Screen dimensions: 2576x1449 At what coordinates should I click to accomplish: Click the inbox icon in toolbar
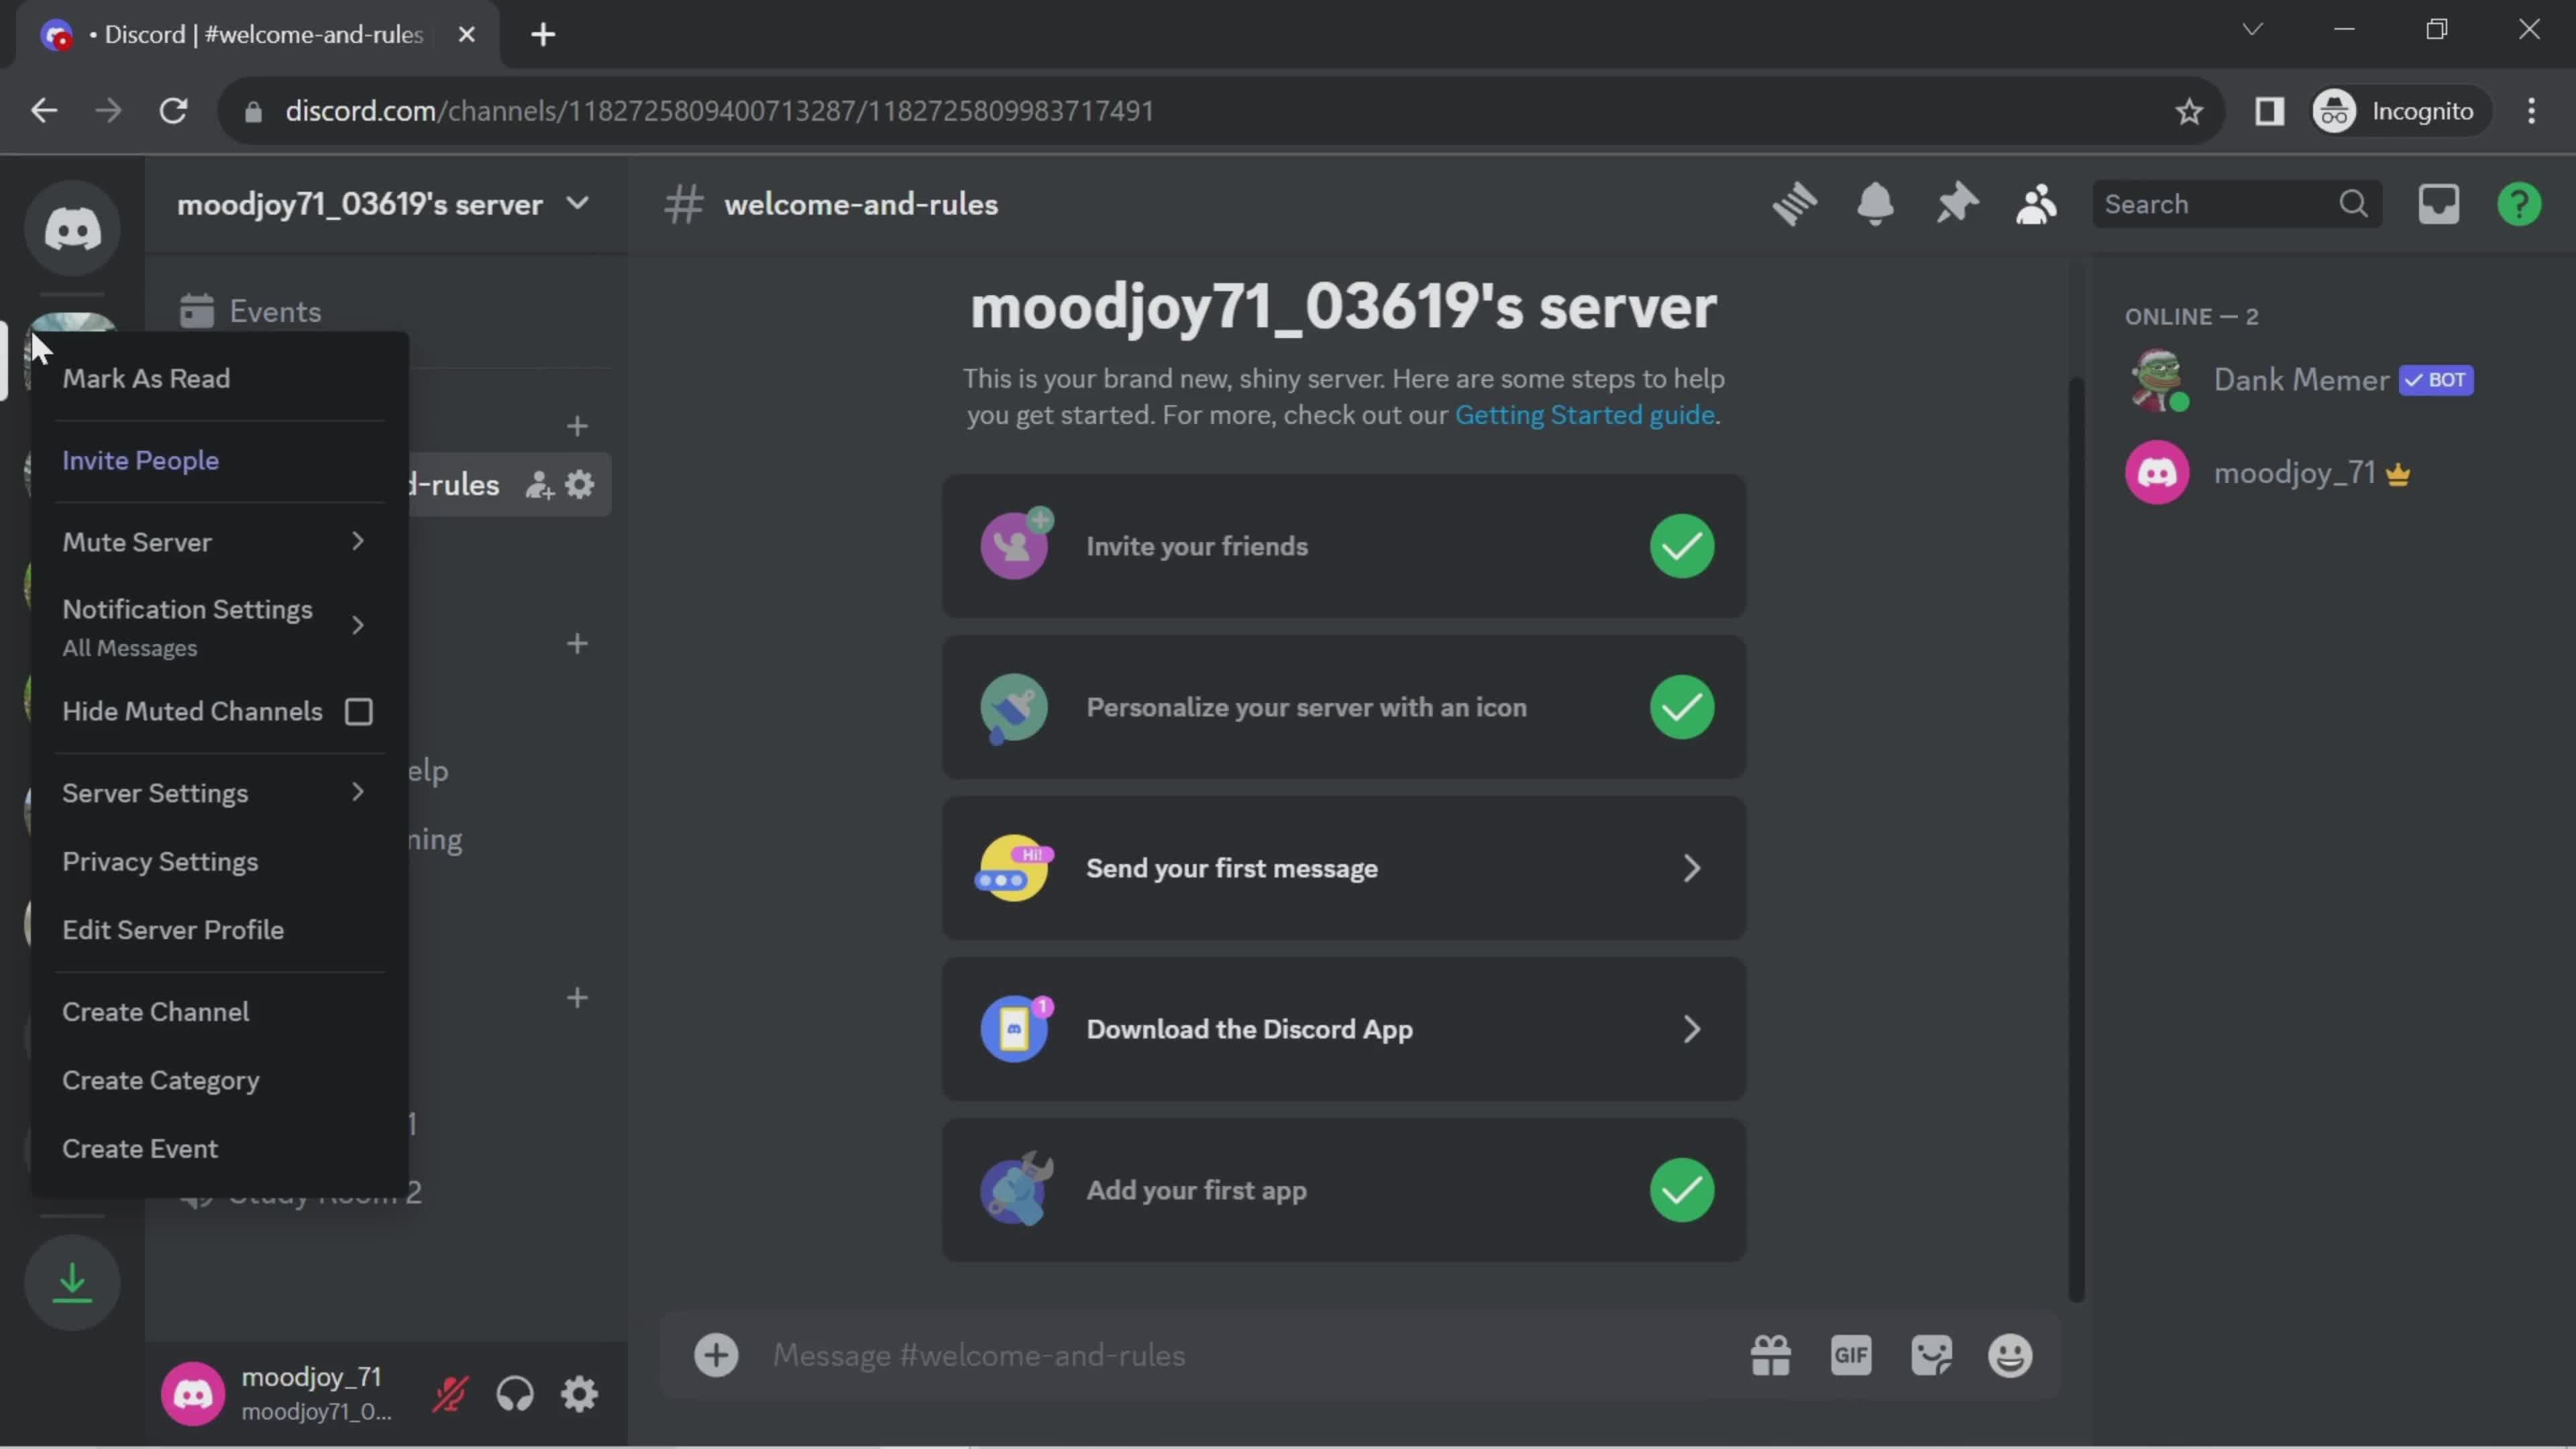tap(2440, 203)
